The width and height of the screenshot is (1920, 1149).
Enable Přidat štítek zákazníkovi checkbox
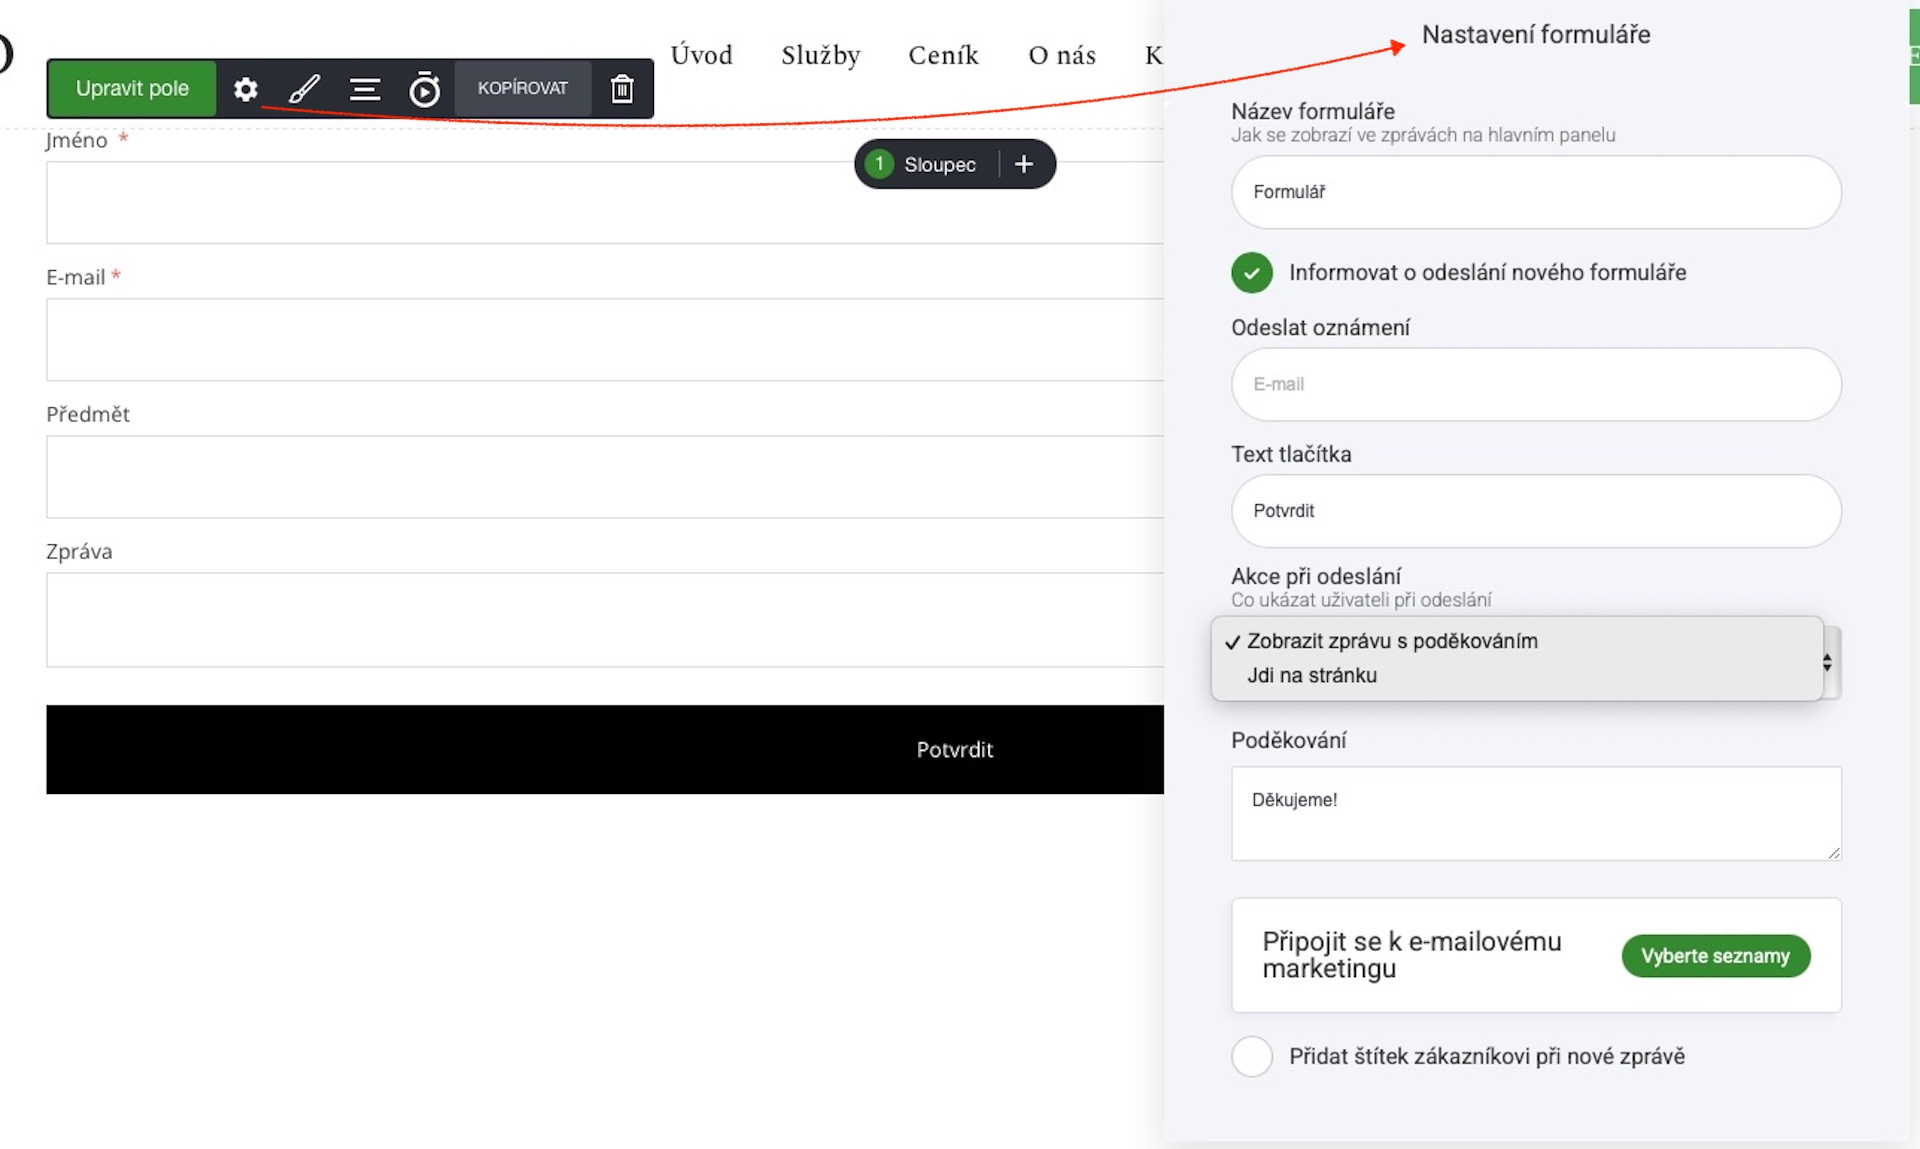coord(1252,1056)
